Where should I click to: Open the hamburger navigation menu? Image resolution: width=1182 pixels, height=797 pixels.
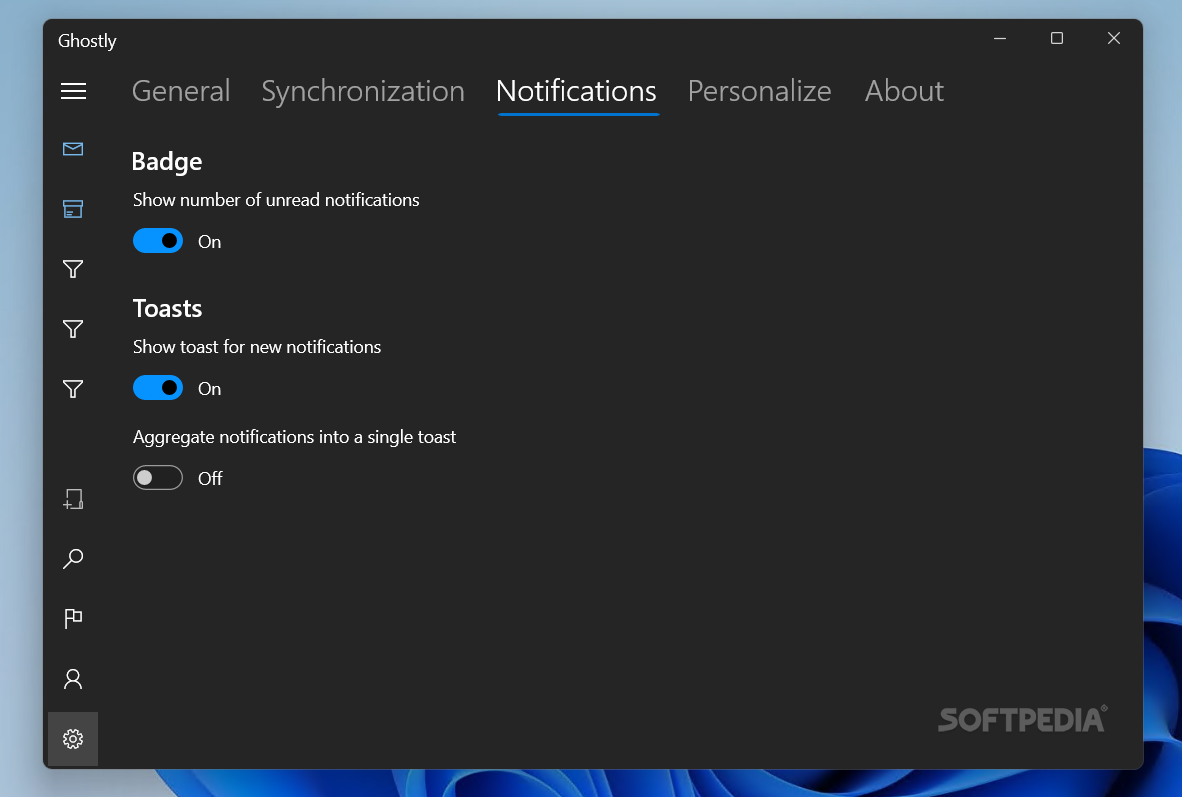[x=73, y=91]
